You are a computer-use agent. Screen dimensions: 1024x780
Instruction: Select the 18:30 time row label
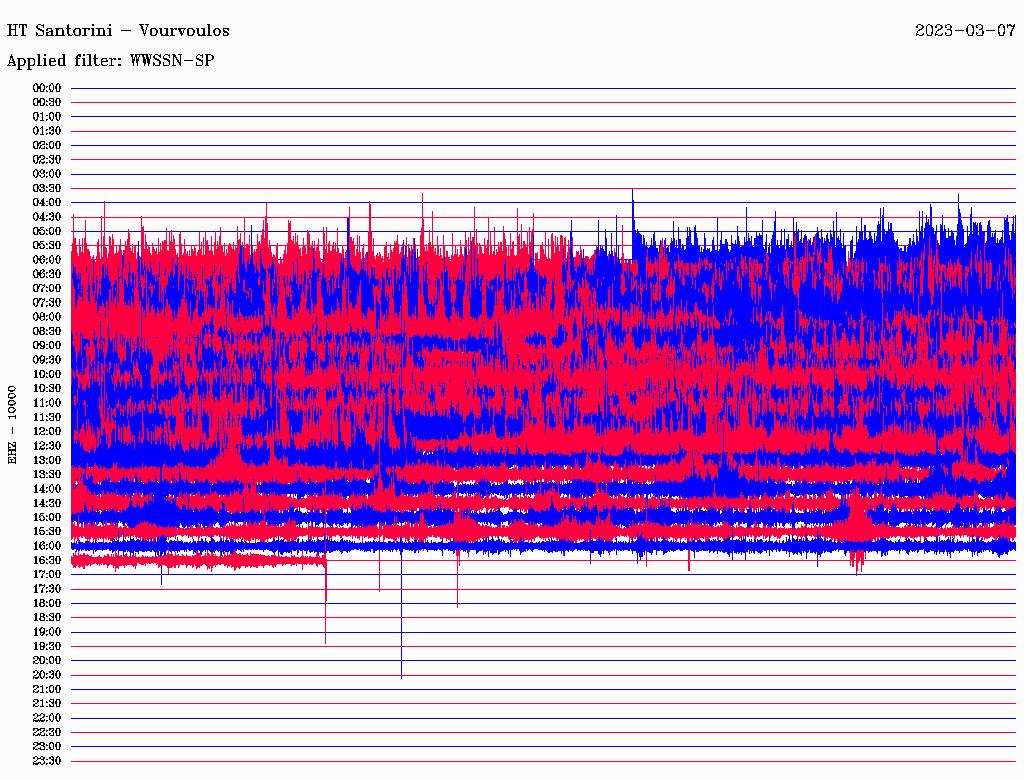(47, 617)
